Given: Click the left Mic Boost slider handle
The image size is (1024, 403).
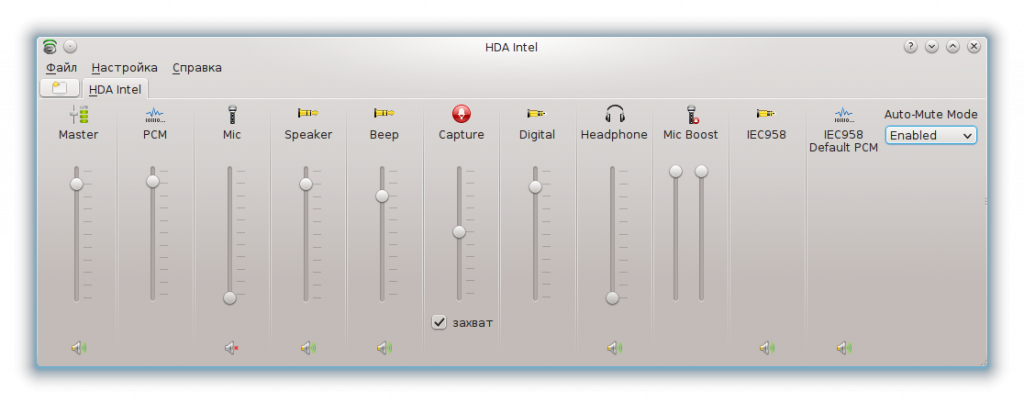Looking at the screenshot, I should tap(676, 171).
